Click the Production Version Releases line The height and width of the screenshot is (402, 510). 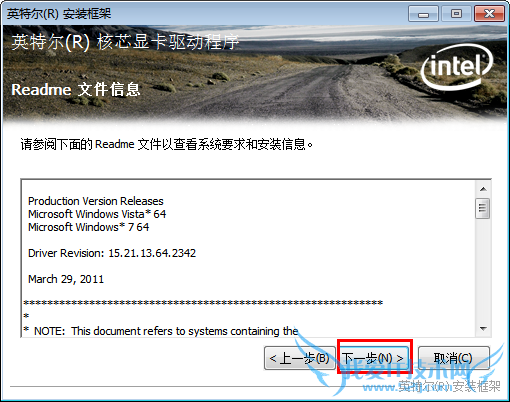(x=96, y=201)
